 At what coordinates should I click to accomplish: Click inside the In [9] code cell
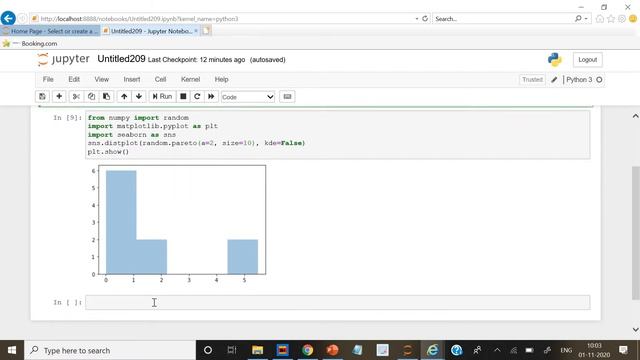pyautogui.click(x=338, y=135)
